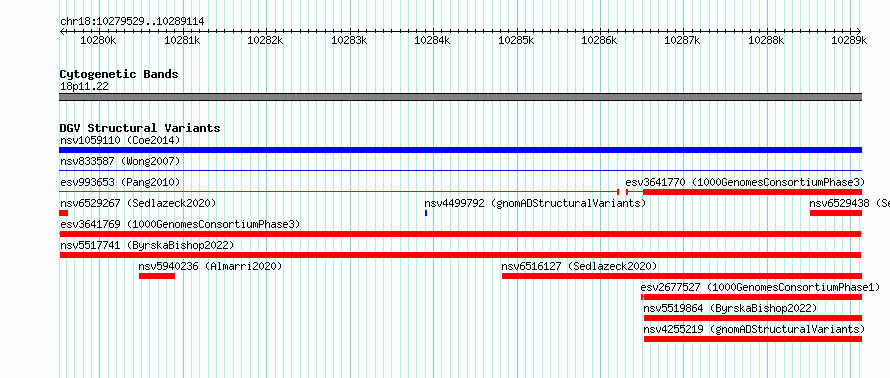Click the tiny blue nsv4499792 marker

click(426, 213)
